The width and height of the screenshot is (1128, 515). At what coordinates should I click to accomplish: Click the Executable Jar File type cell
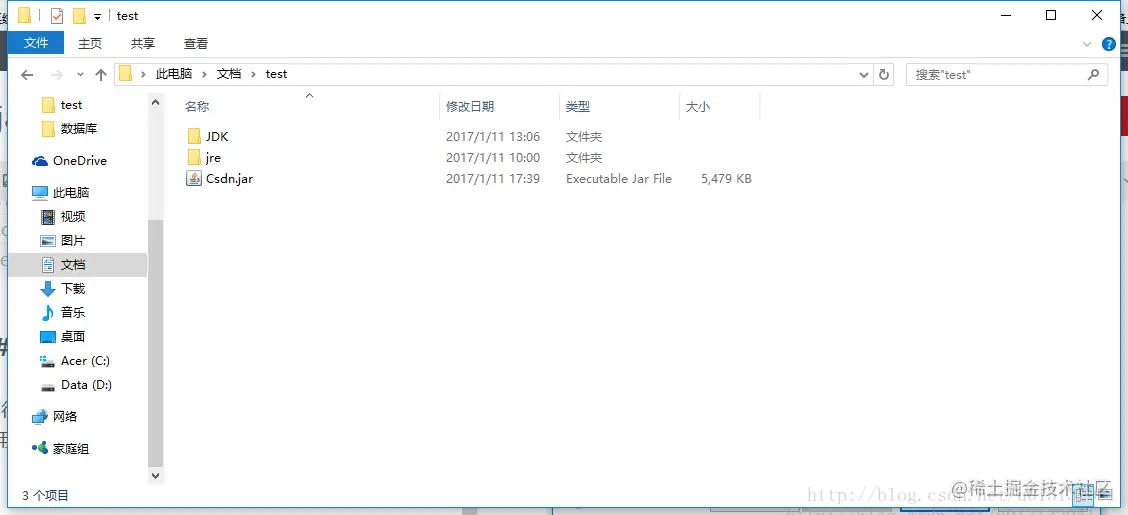point(619,178)
